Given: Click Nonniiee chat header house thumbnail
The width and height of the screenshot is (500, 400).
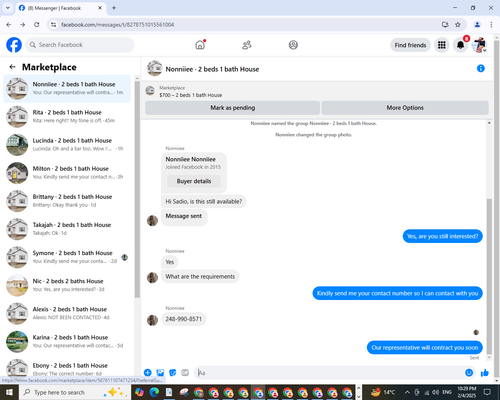Looking at the screenshot, I should [155, 68].
